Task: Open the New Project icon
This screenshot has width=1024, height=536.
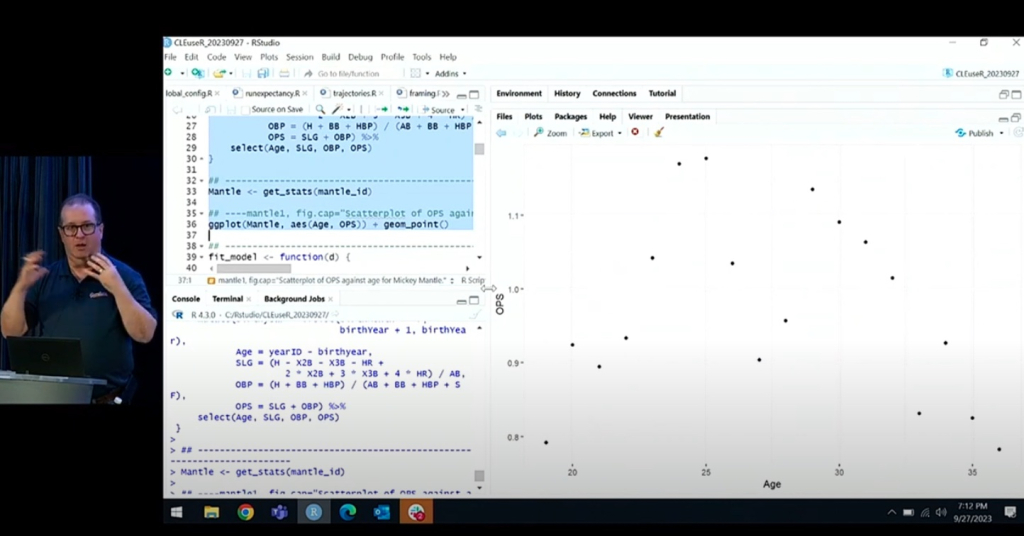Action: coord(197,73)
